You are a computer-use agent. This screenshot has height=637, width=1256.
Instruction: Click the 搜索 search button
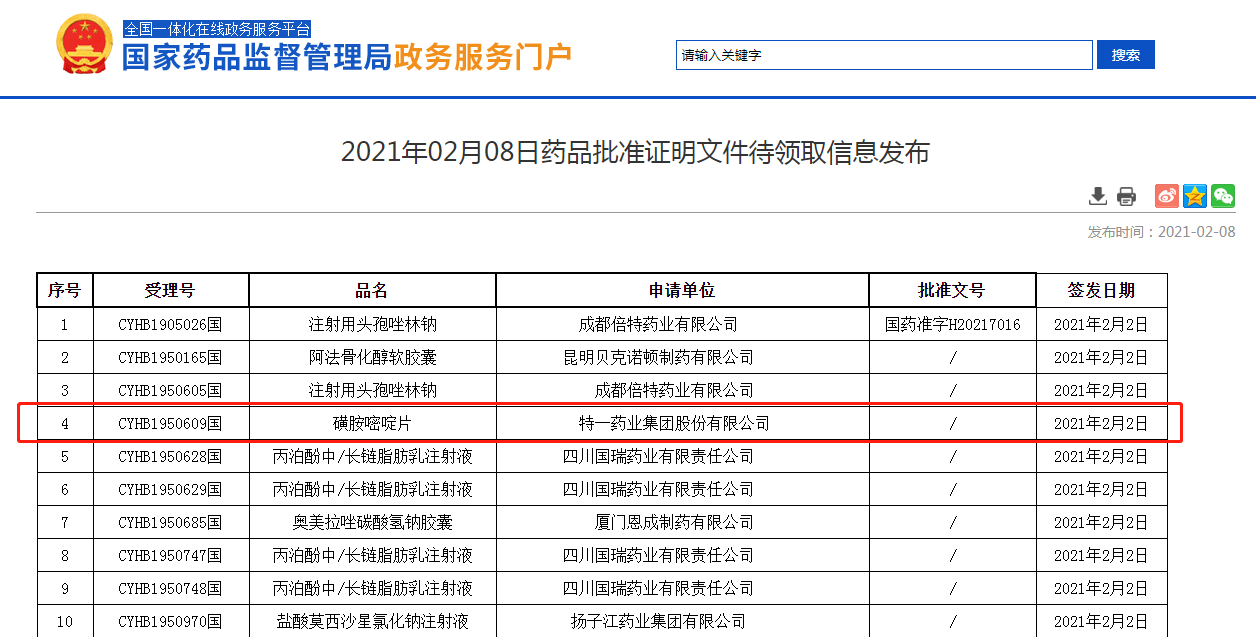1125,55
